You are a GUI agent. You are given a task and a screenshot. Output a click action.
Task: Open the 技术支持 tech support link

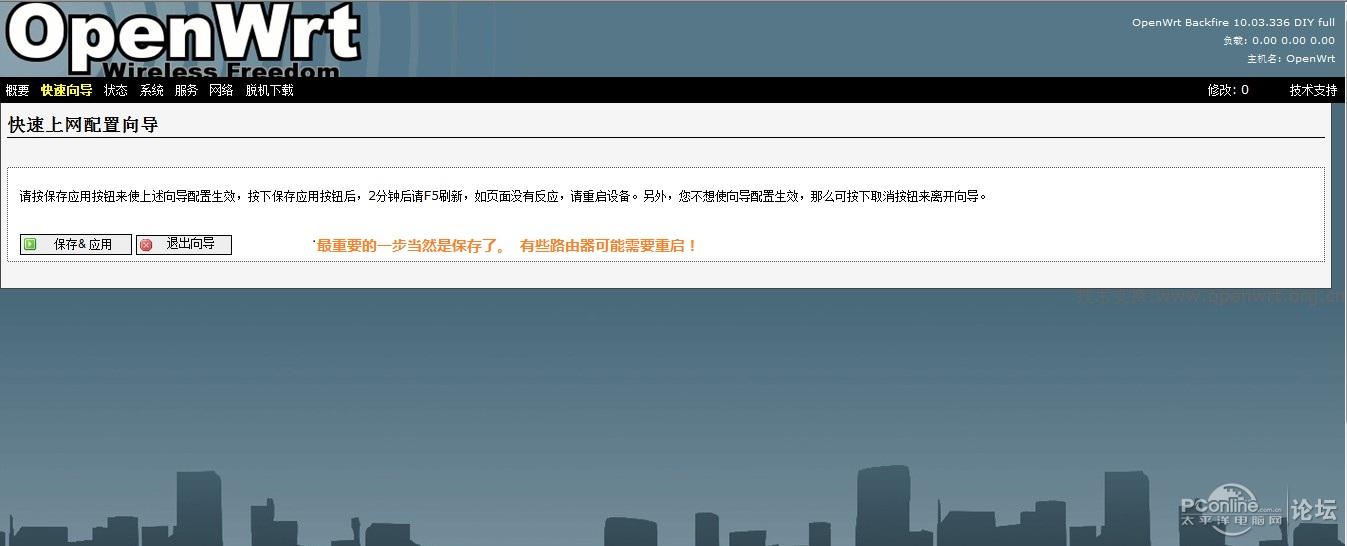point(1313,90)
